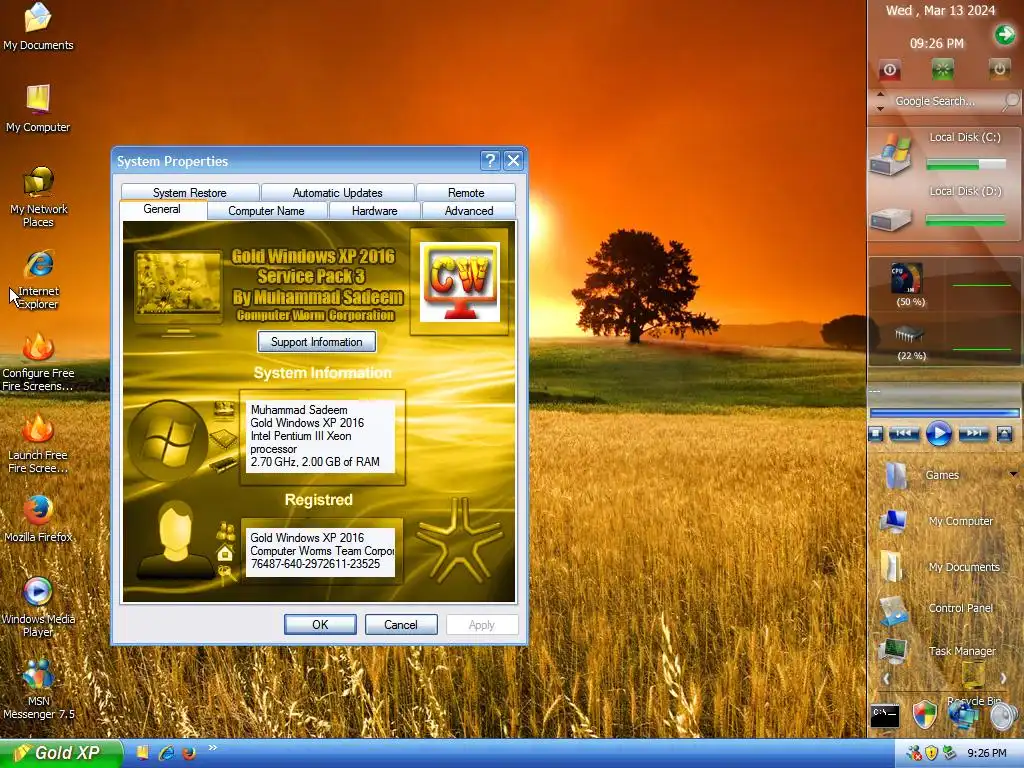Viewport: 1024px width, 768px height.
Task: Click the eject button in sidebar player
Action: coord(1004,433)
